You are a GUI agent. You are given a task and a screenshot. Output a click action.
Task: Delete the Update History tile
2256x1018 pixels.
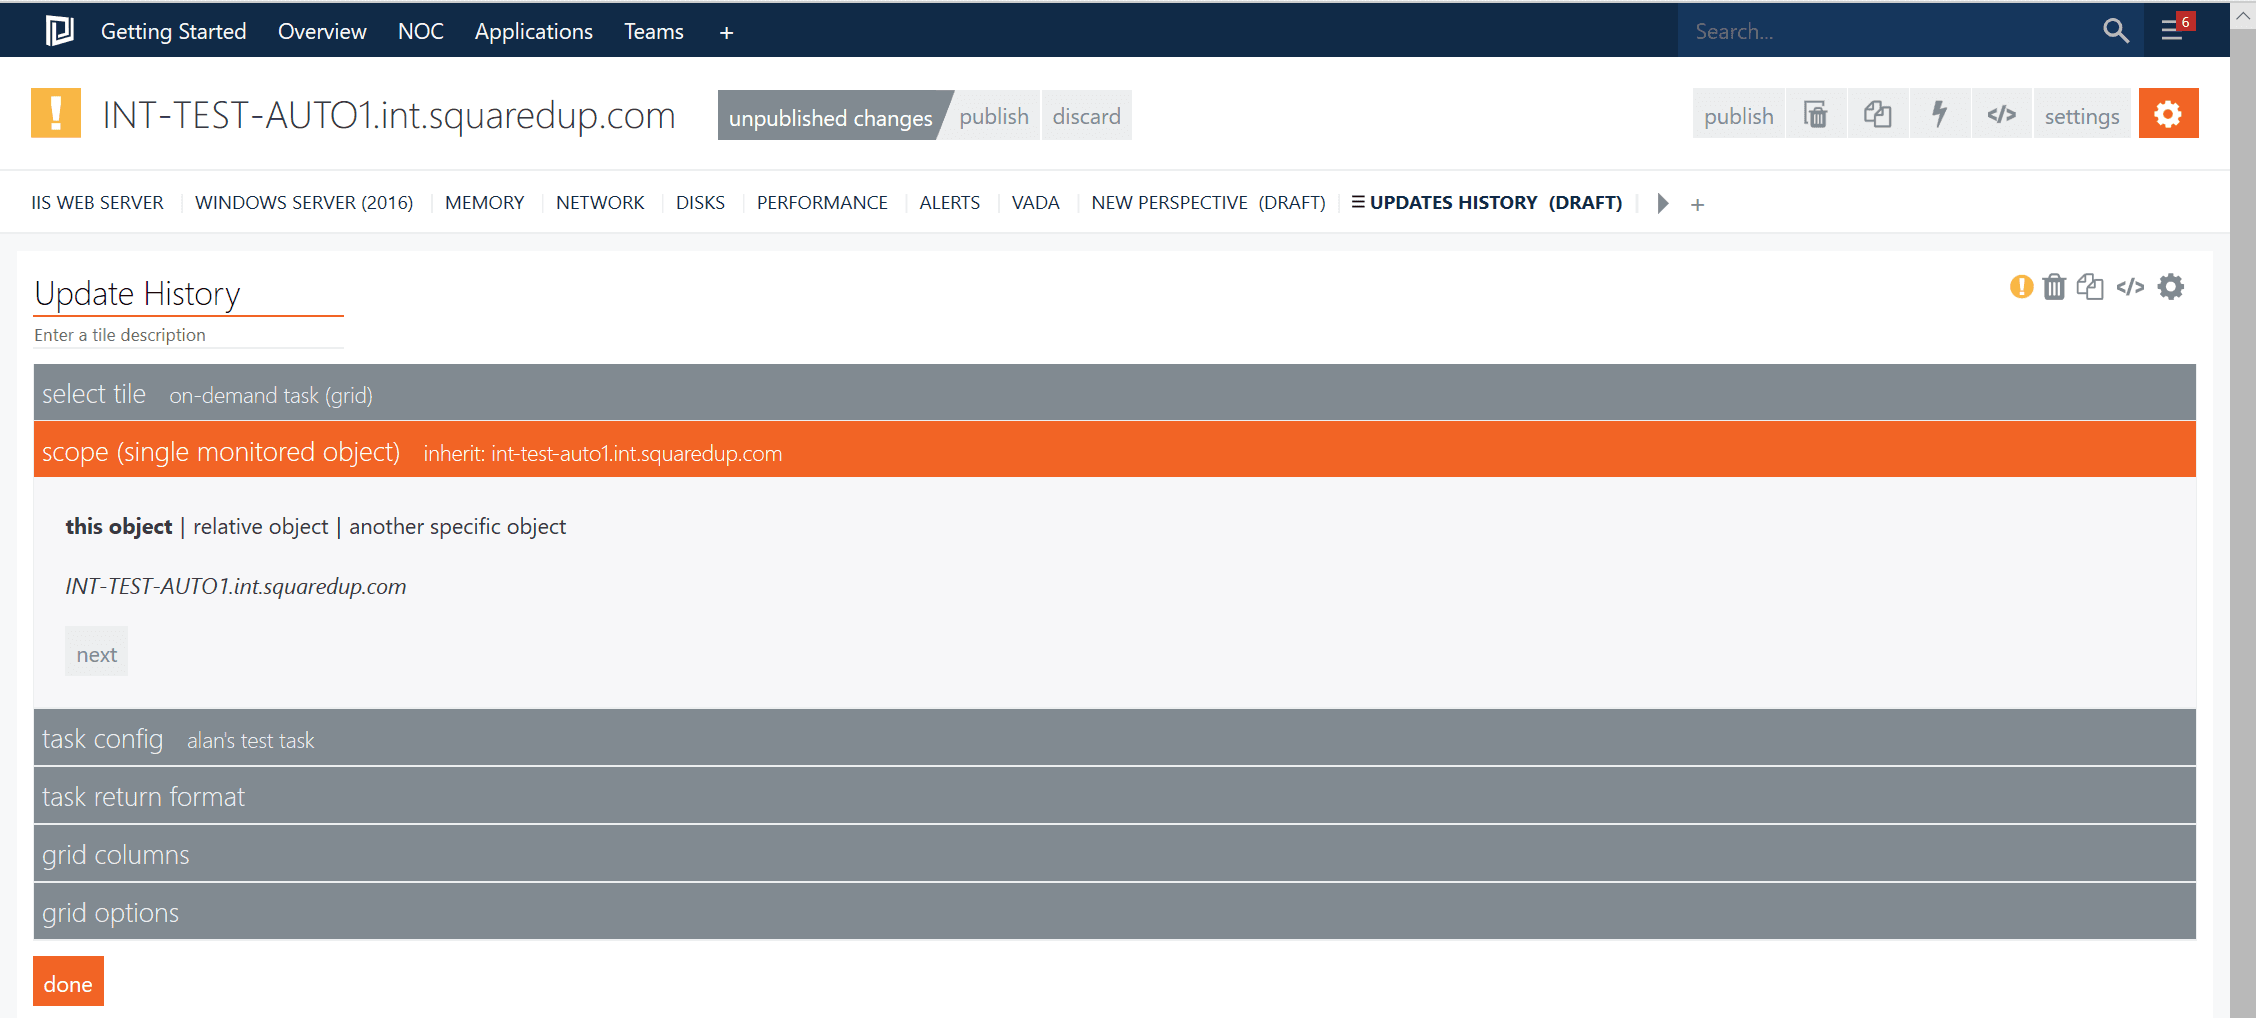pyautogui.click(x=2054, y=288)
